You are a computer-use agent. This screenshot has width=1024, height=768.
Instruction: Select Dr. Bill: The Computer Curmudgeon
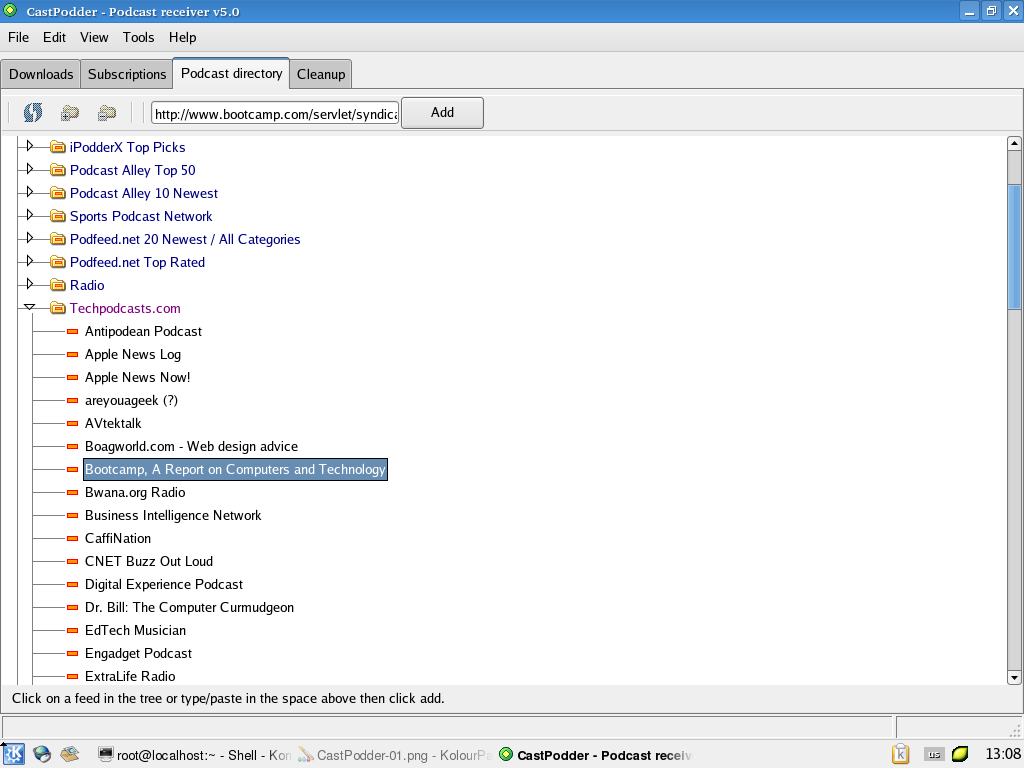click(x=189, y=607)
